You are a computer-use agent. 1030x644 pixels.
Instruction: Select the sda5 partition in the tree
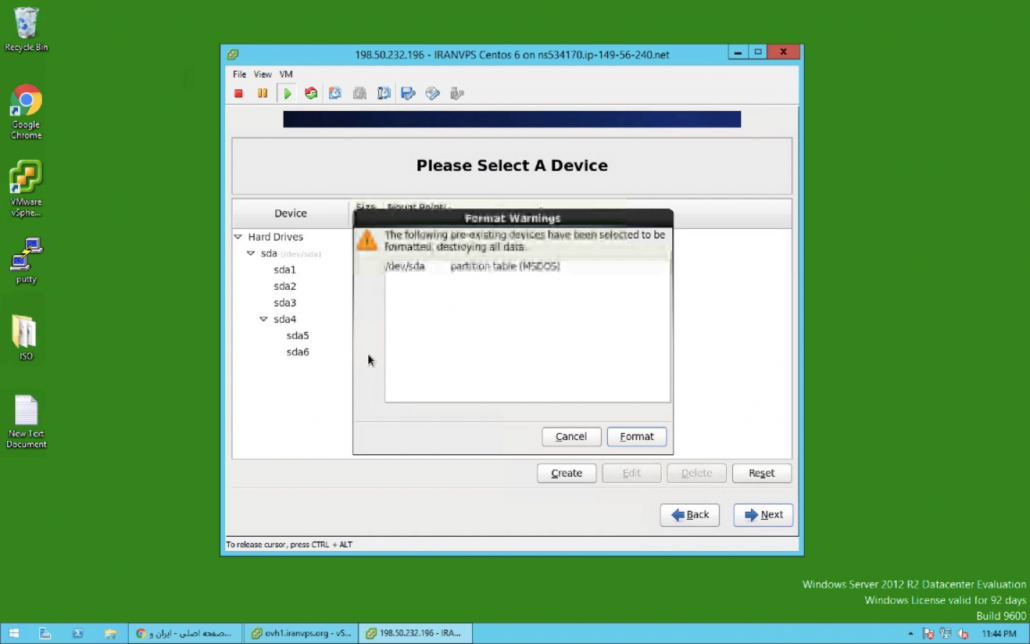click(x=297, y=336)
